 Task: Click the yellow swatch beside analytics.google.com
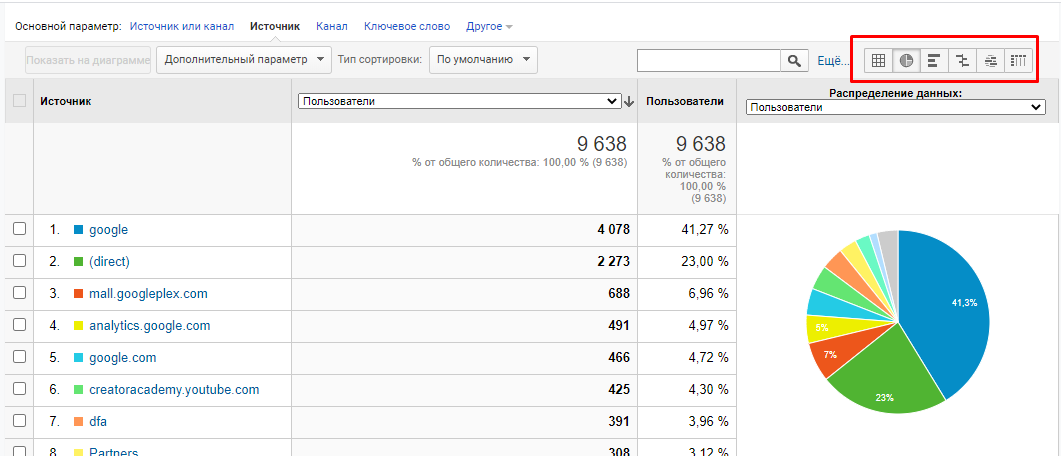point(78,326)
